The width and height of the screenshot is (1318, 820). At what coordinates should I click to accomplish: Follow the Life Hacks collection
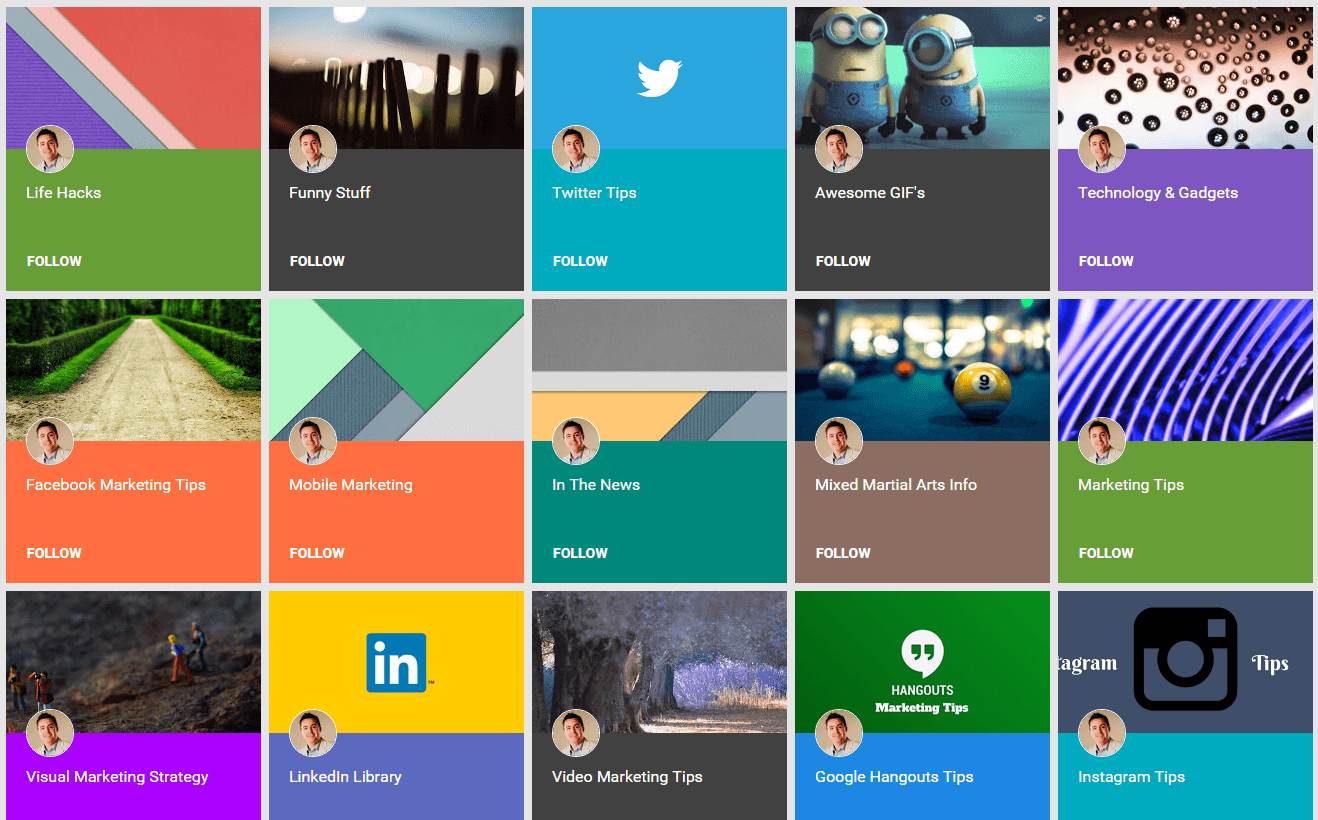[x=54, y=261]
